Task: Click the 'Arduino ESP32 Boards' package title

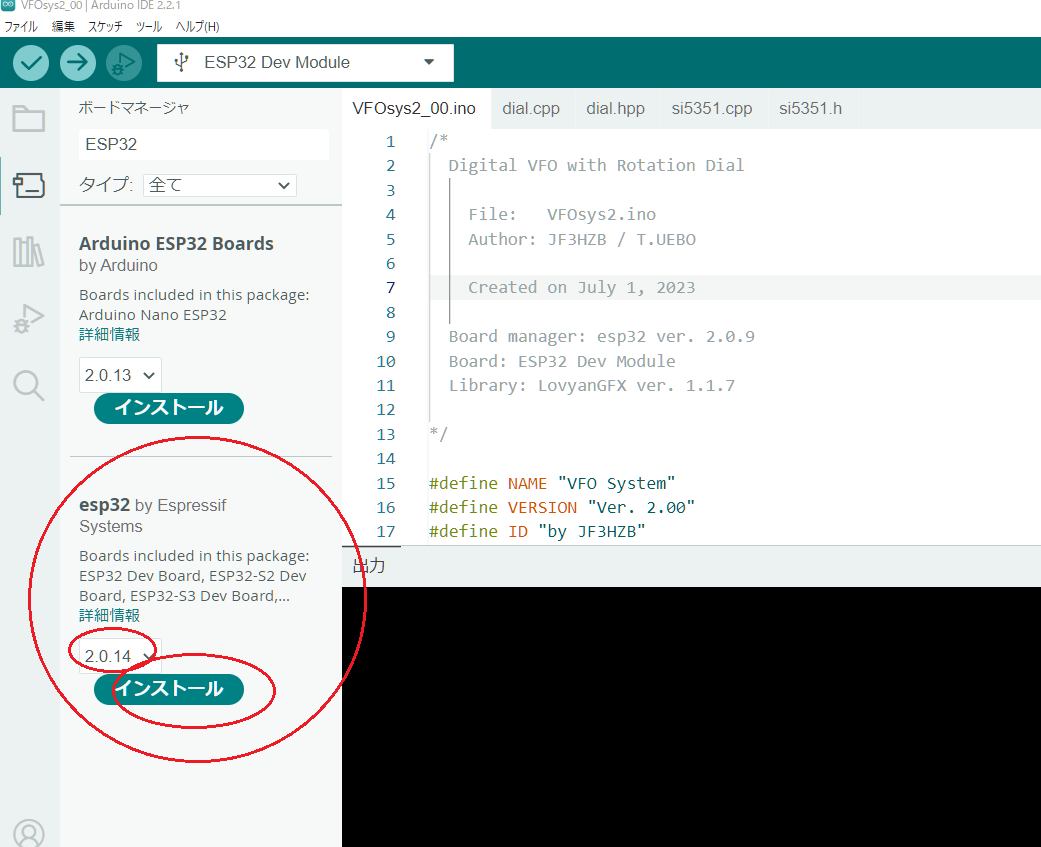Action: (176, 244)
